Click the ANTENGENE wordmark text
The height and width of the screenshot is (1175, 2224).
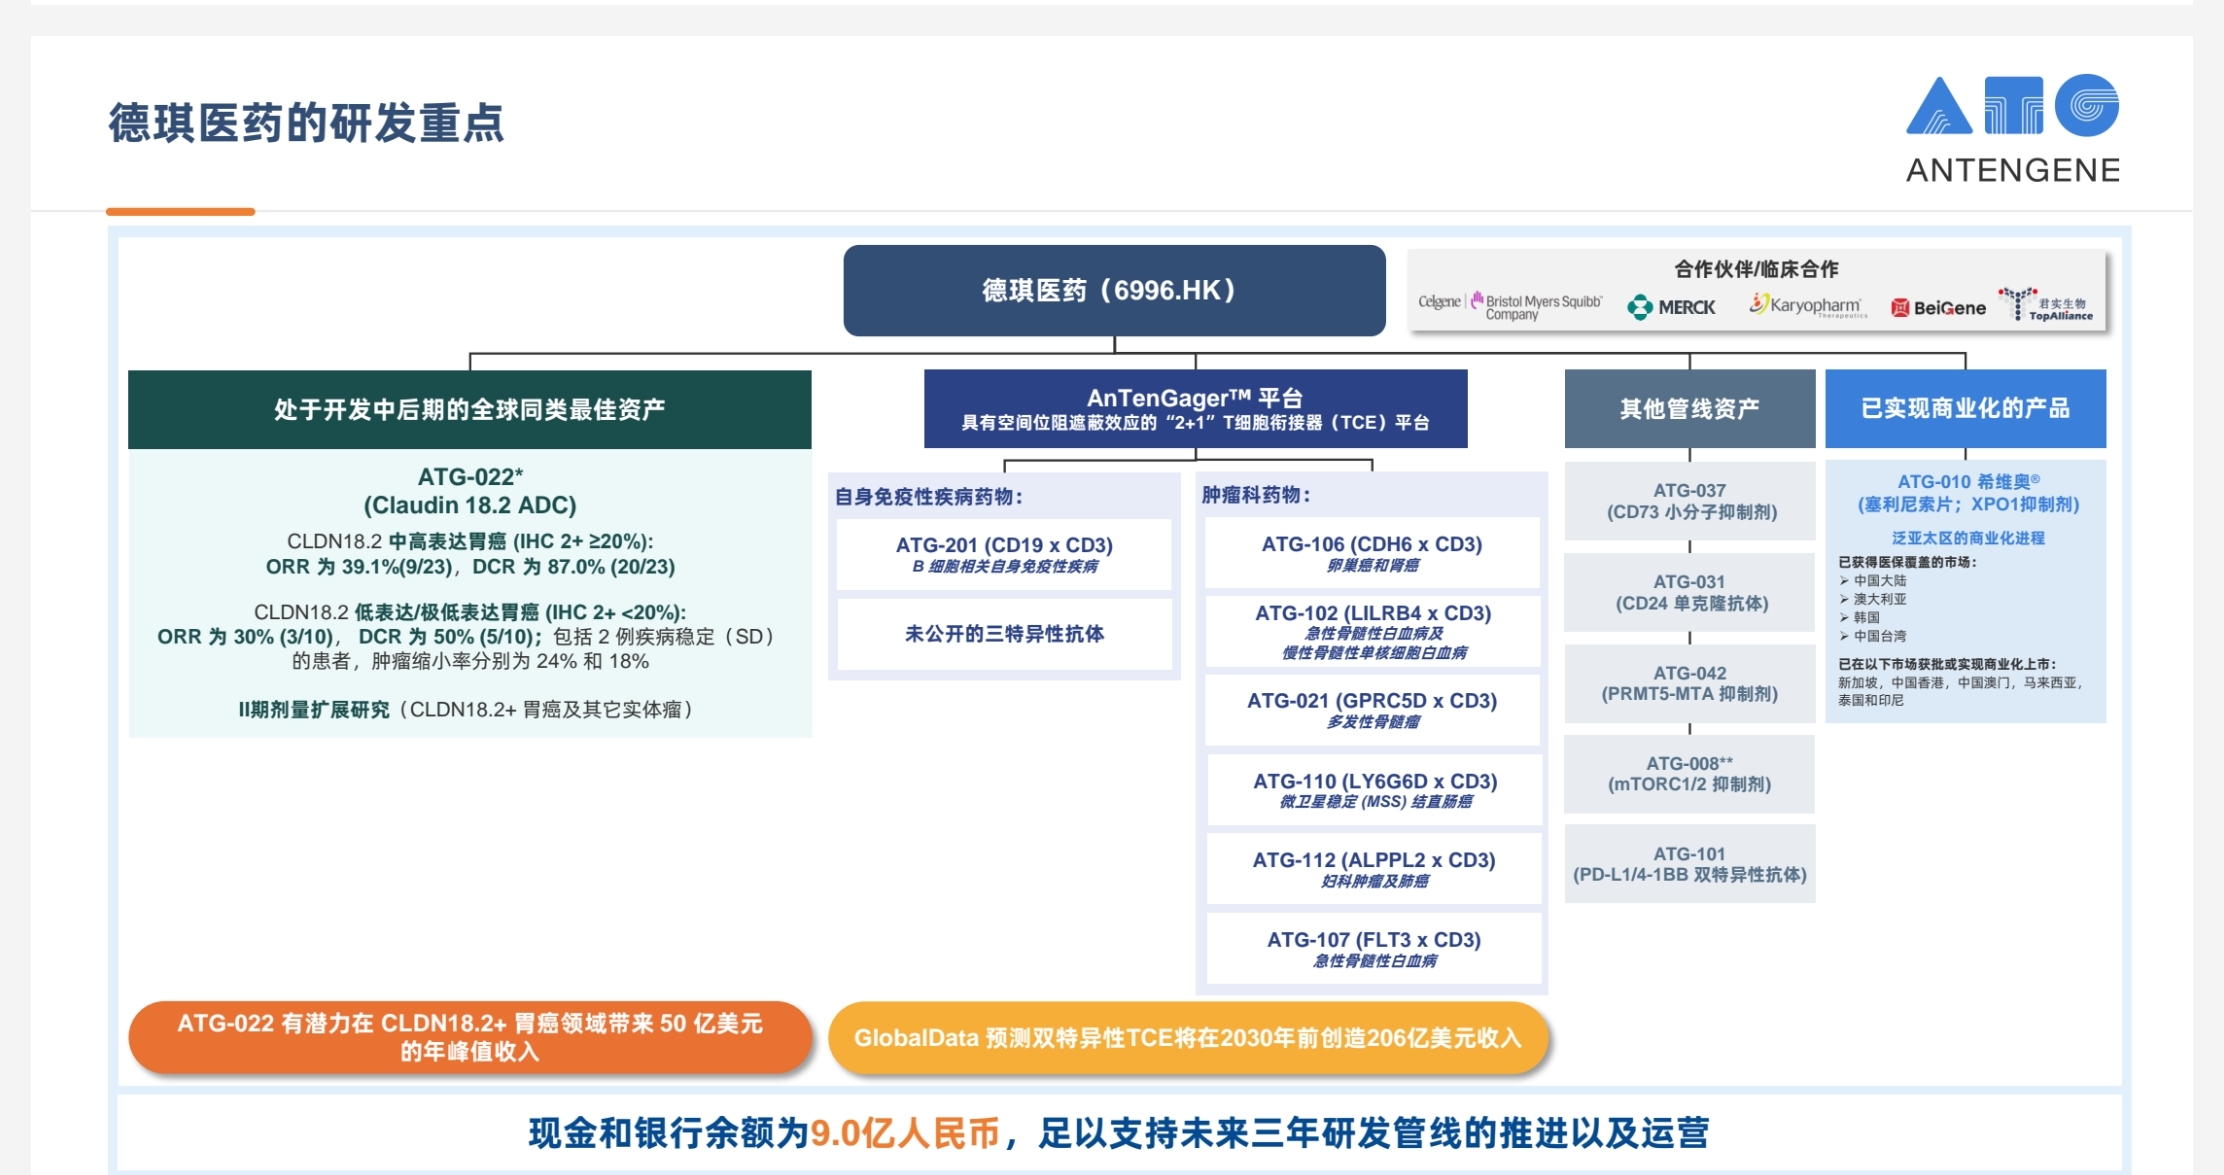coord(2013,171)
